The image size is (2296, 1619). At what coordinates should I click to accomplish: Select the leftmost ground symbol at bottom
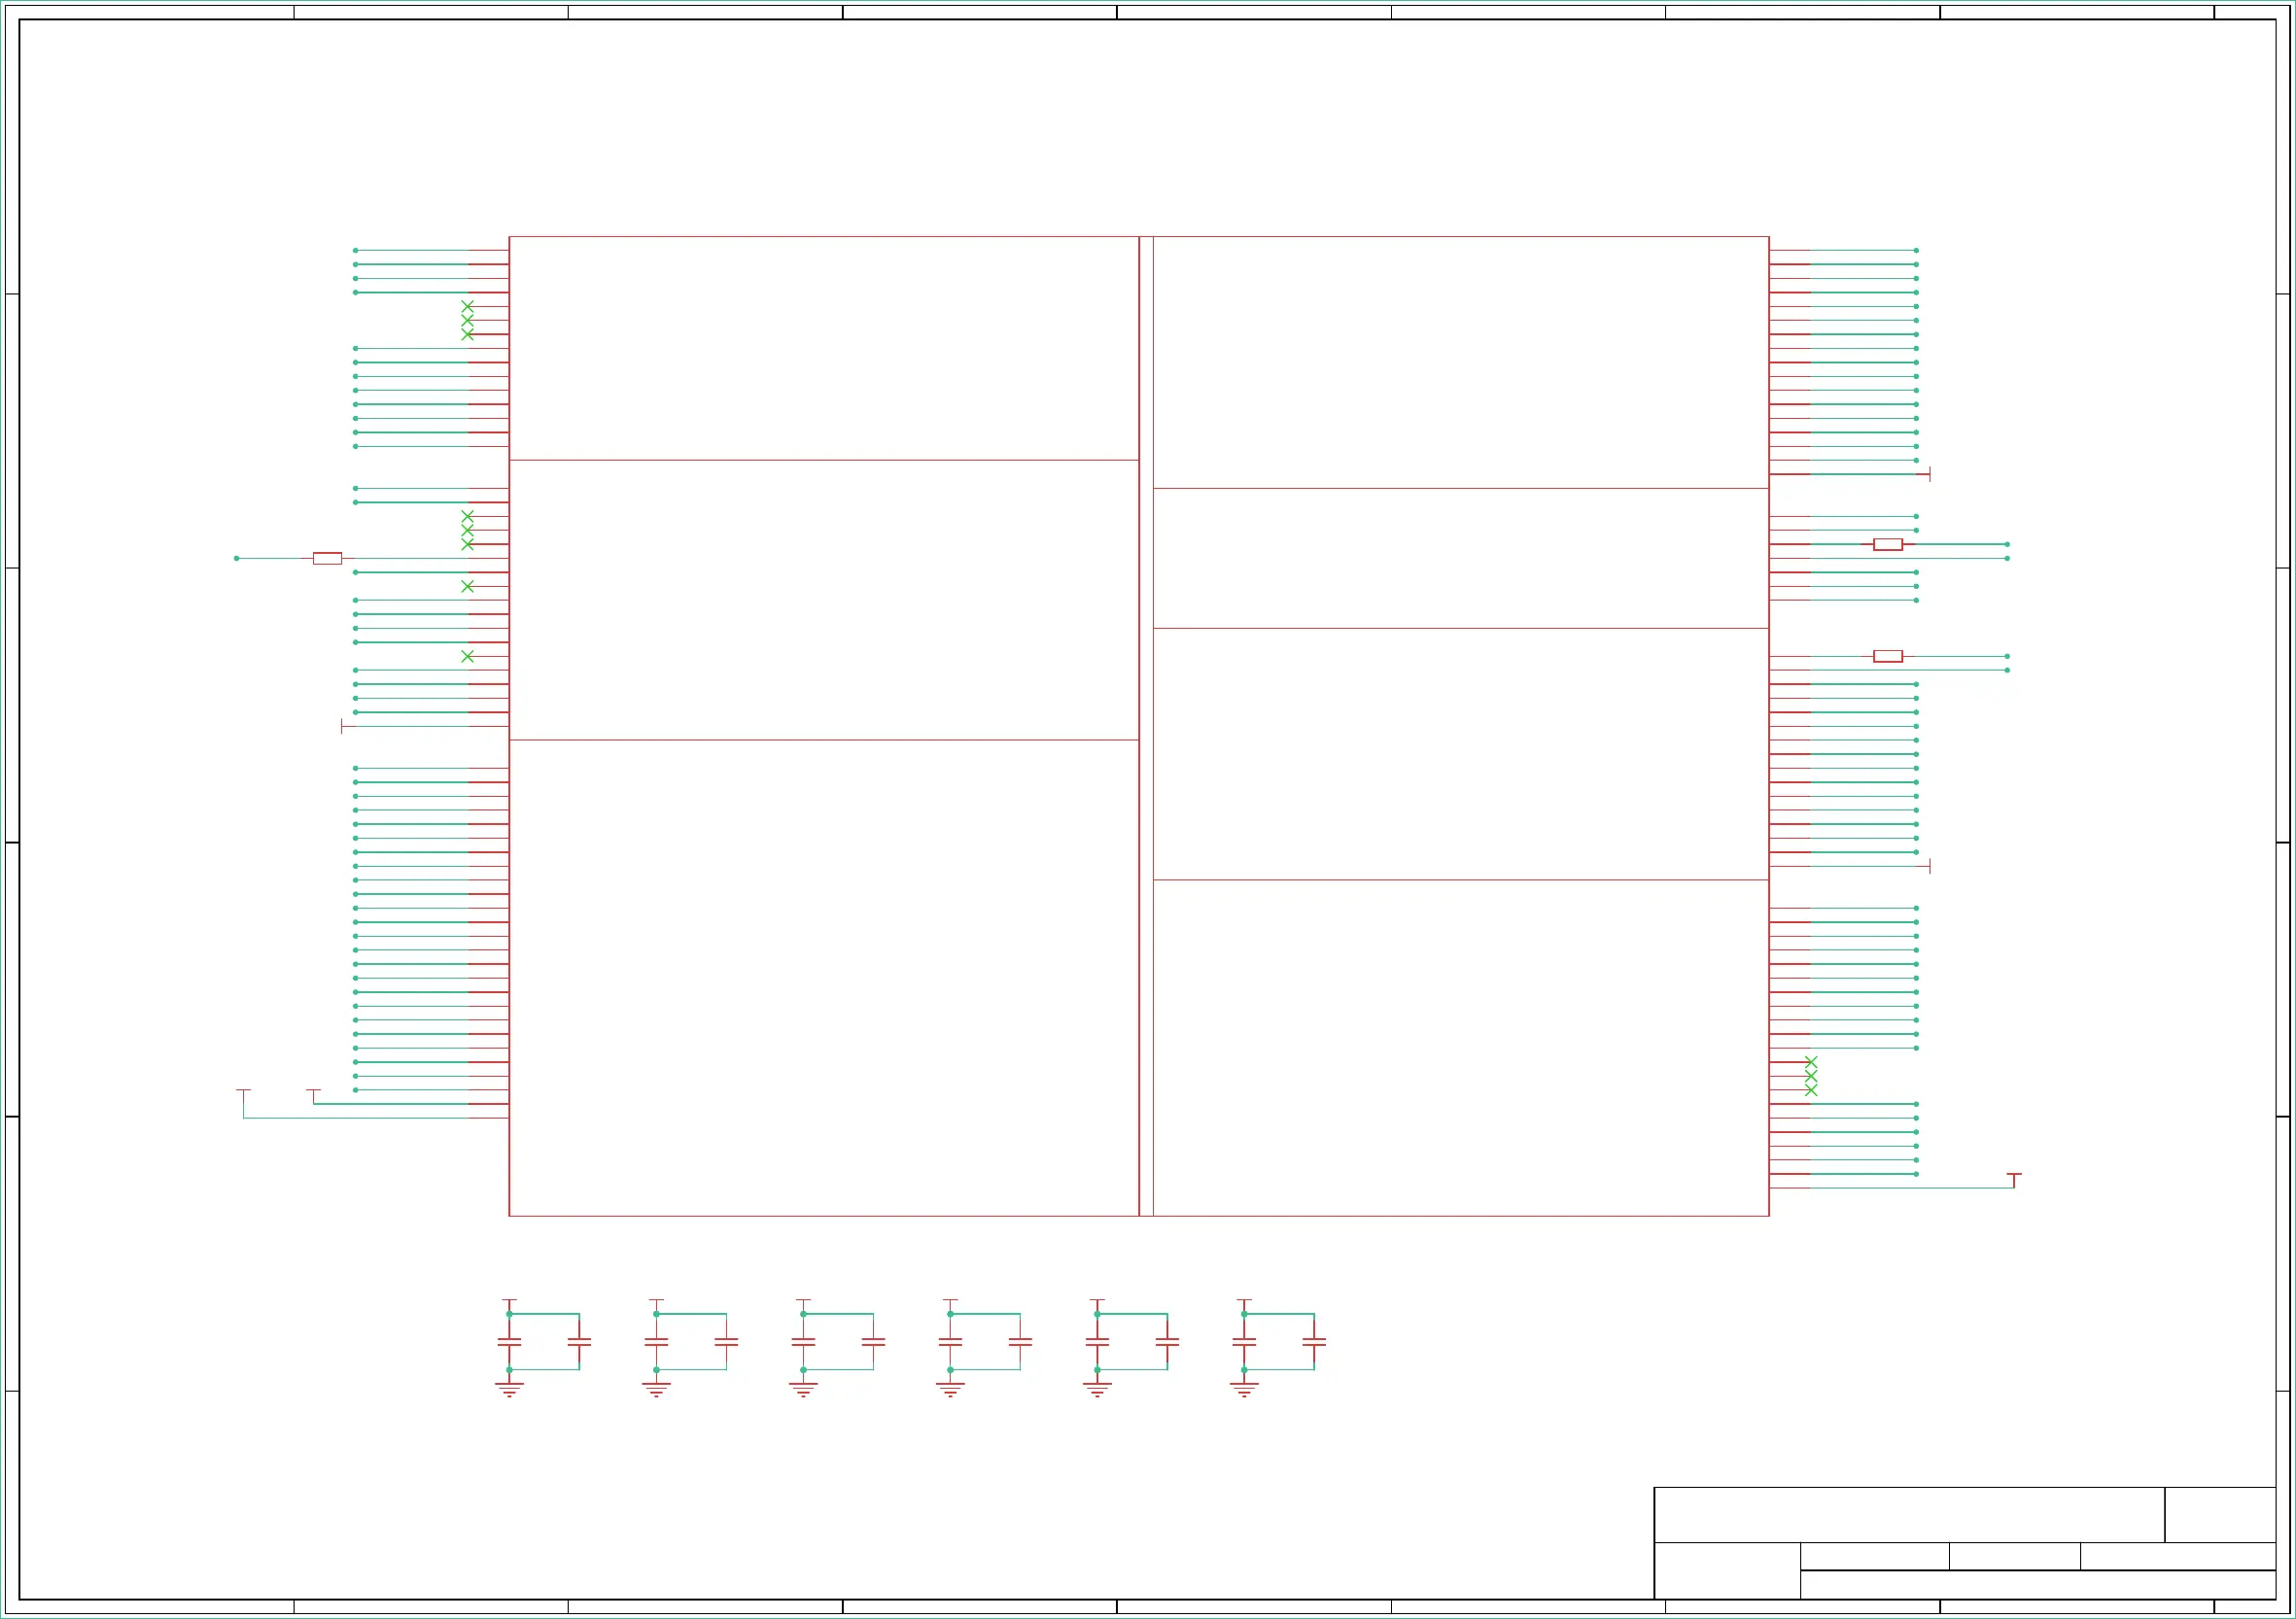509,1389
